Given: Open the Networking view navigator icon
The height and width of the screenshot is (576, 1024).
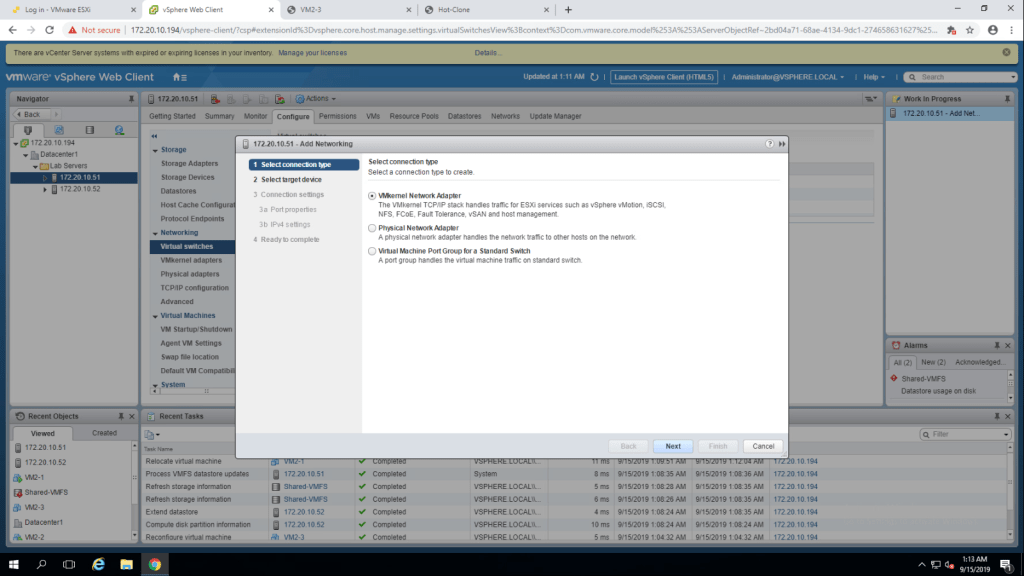Looking at the screenshot, I should pyautogui.click(x=119, y=130).
